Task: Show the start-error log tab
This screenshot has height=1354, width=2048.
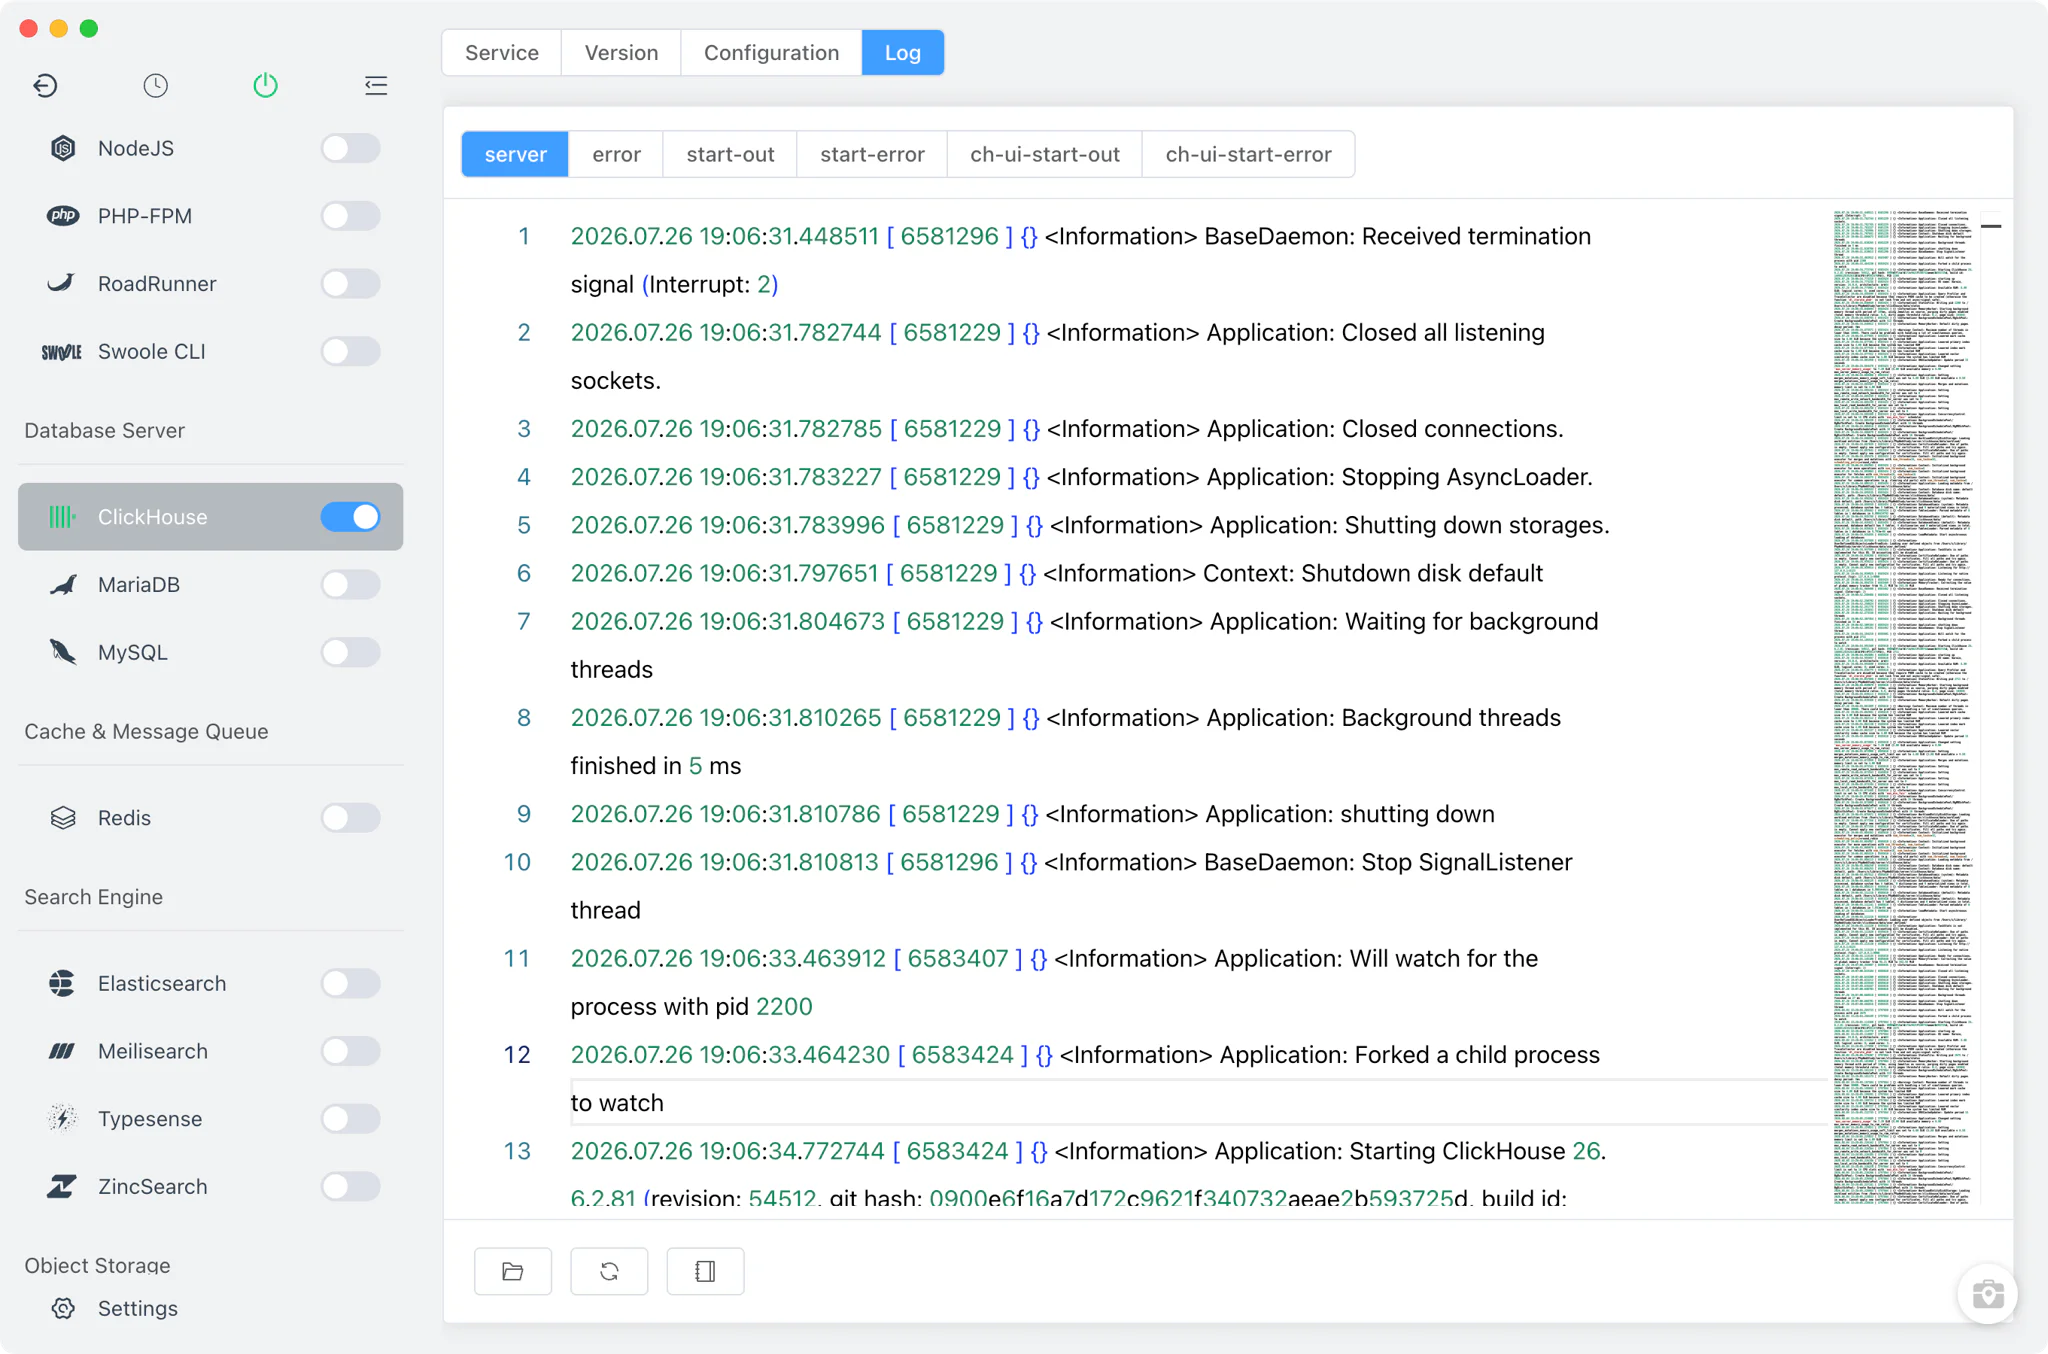Action: pos(872,155)
